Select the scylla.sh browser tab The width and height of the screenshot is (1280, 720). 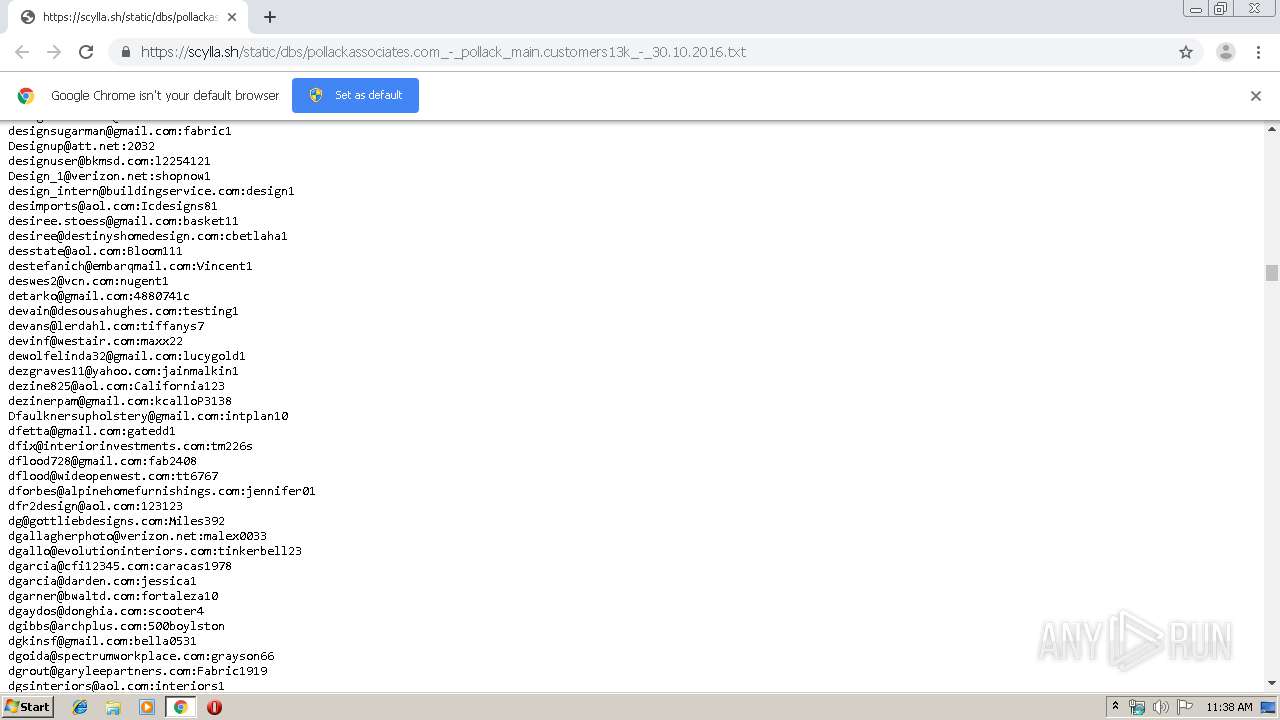126,17
